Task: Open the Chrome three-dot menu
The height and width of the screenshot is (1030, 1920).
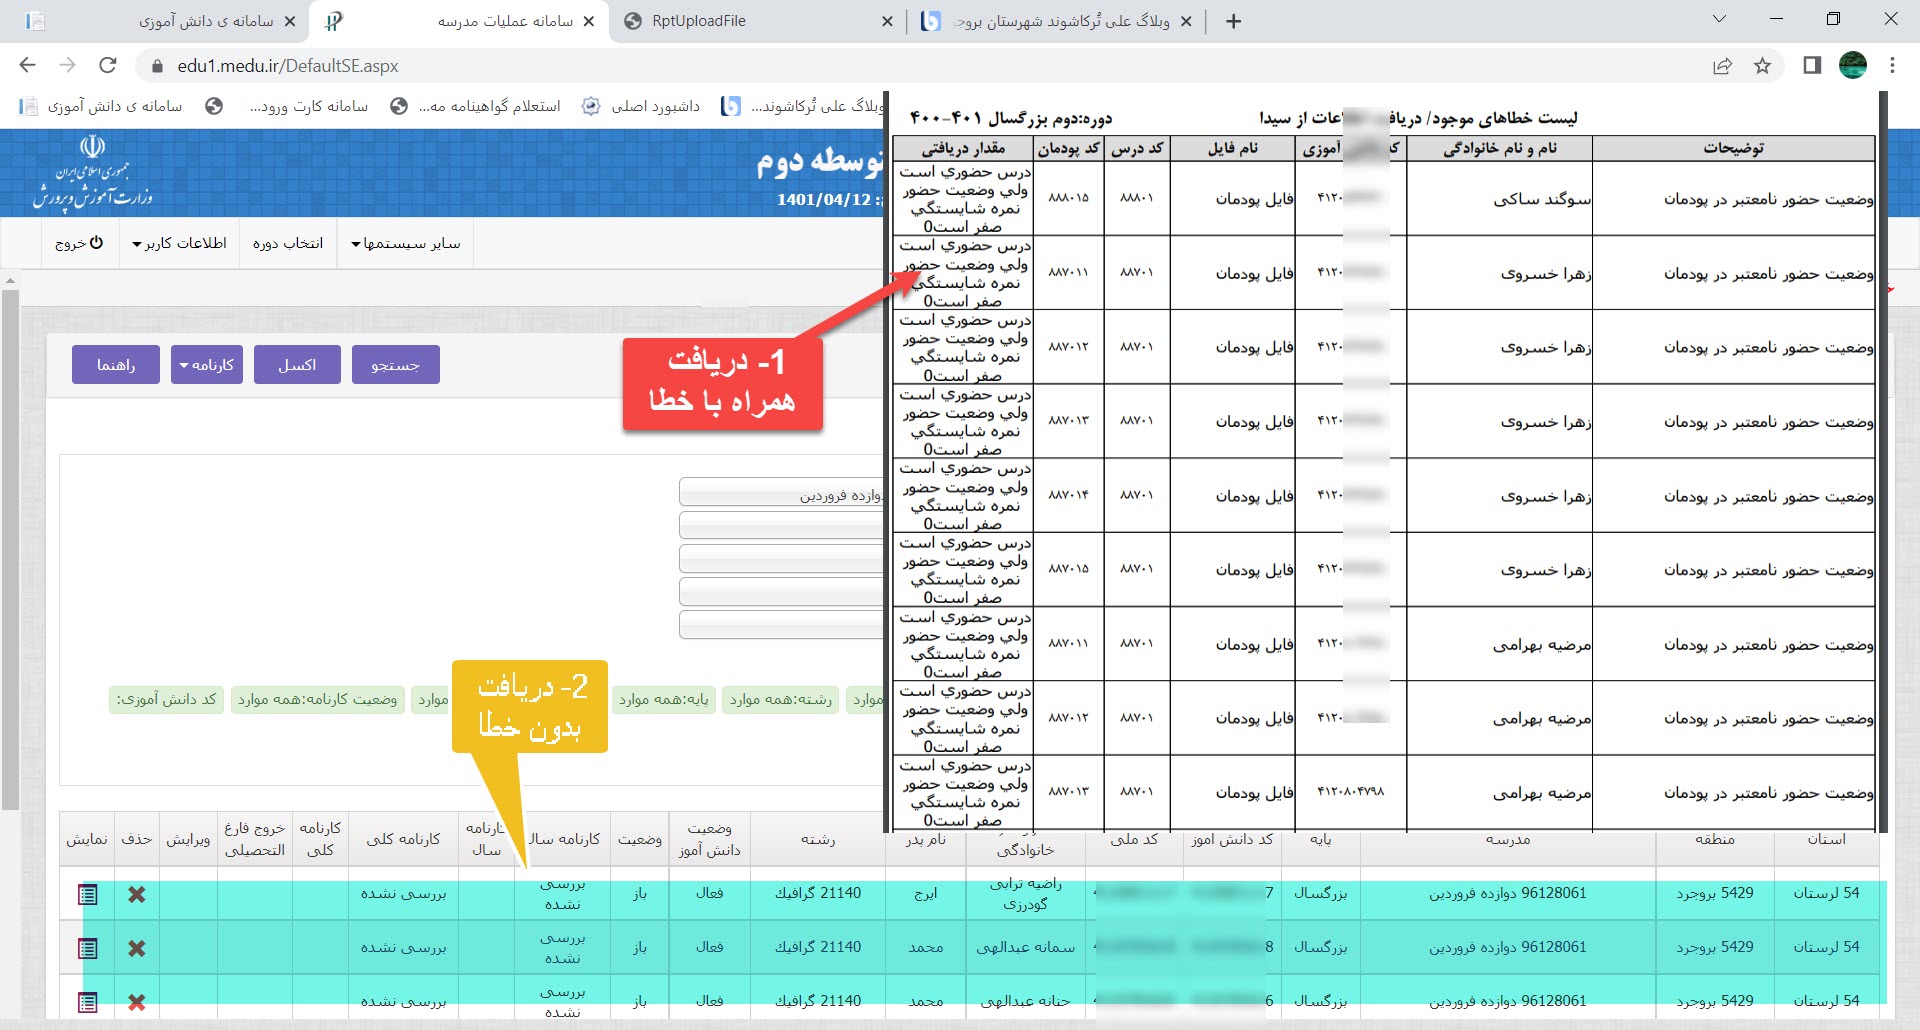Action: click(1892, 66)
